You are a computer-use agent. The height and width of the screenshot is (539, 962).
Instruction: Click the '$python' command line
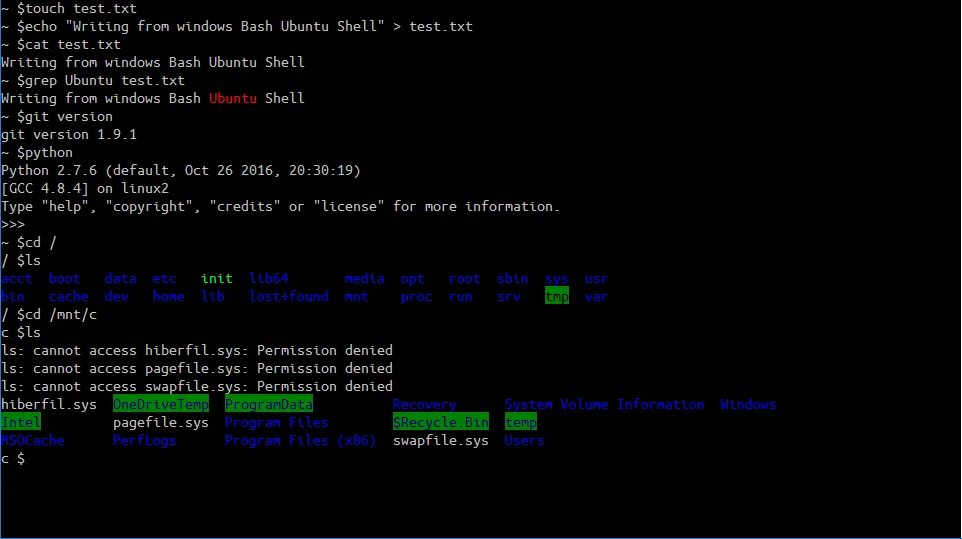click(x=37, y=152)
